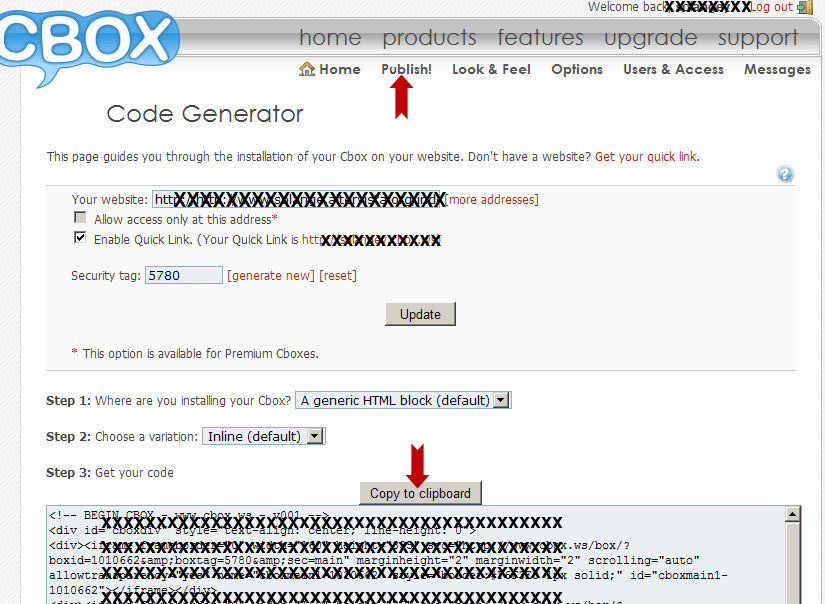
Task: Open the home item in top navigation
Action: pos(330,38)
